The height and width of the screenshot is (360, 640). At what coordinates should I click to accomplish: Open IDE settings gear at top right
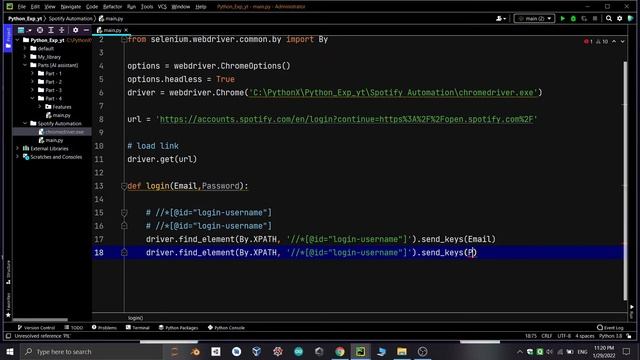pos(620,18)
